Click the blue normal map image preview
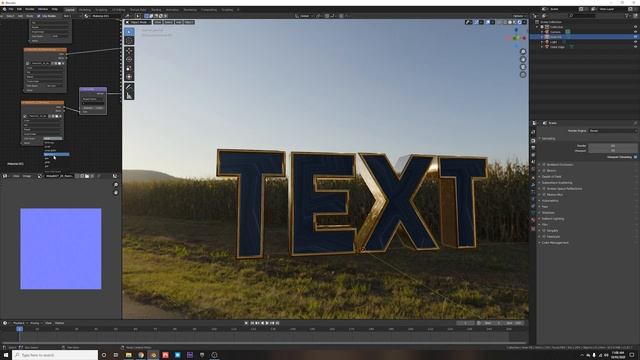Image resolution: width=640 pixels, height=360 pixels. point(61,249)
